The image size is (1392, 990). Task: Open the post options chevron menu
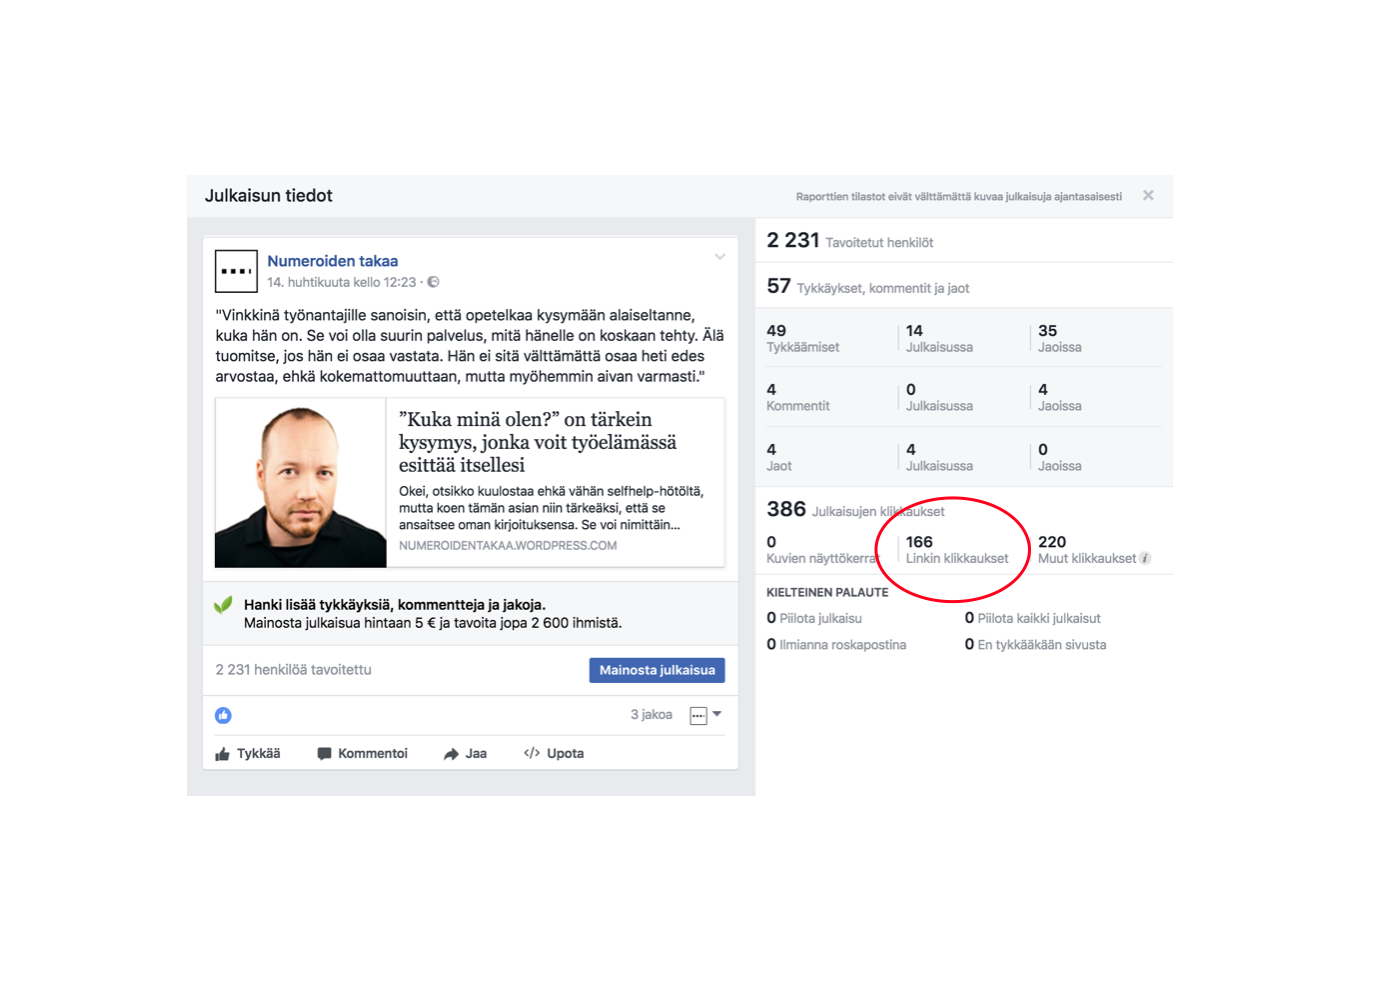pos(720,257)
